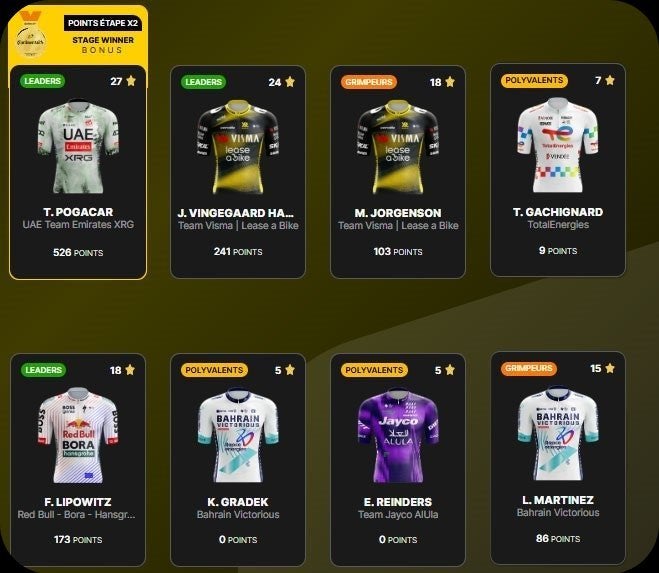Click the star icon on Vingegaard's card

290,82
